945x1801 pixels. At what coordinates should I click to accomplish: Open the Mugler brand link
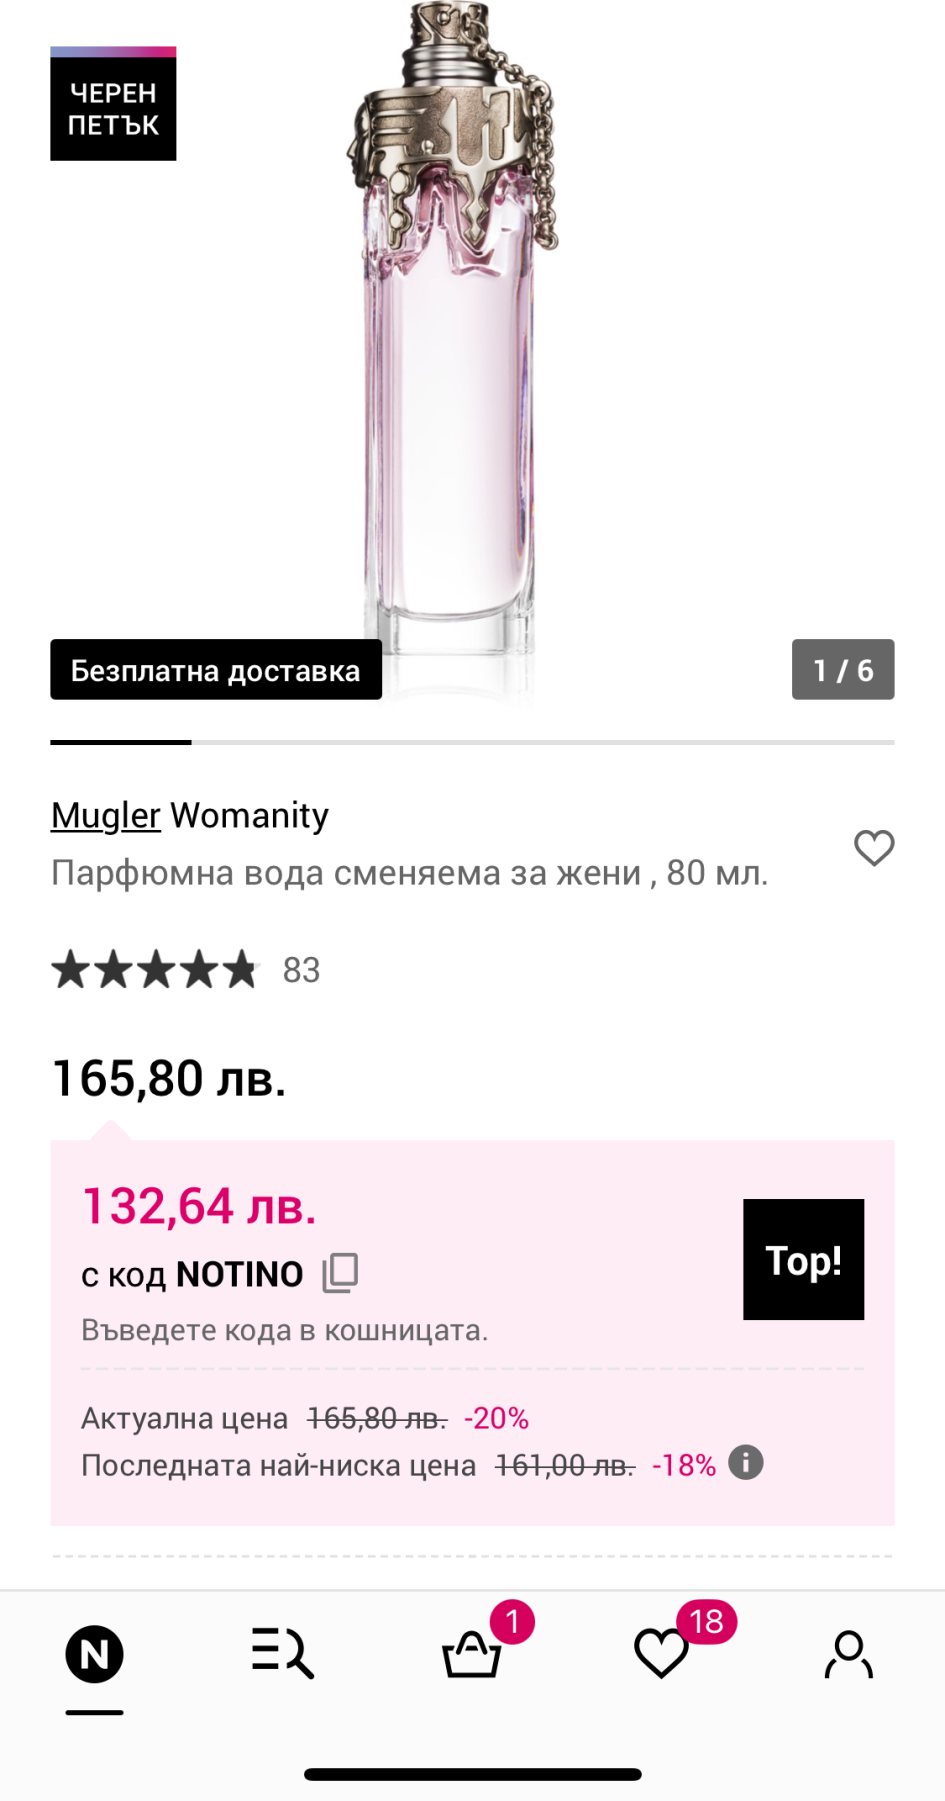coord(105,815)
